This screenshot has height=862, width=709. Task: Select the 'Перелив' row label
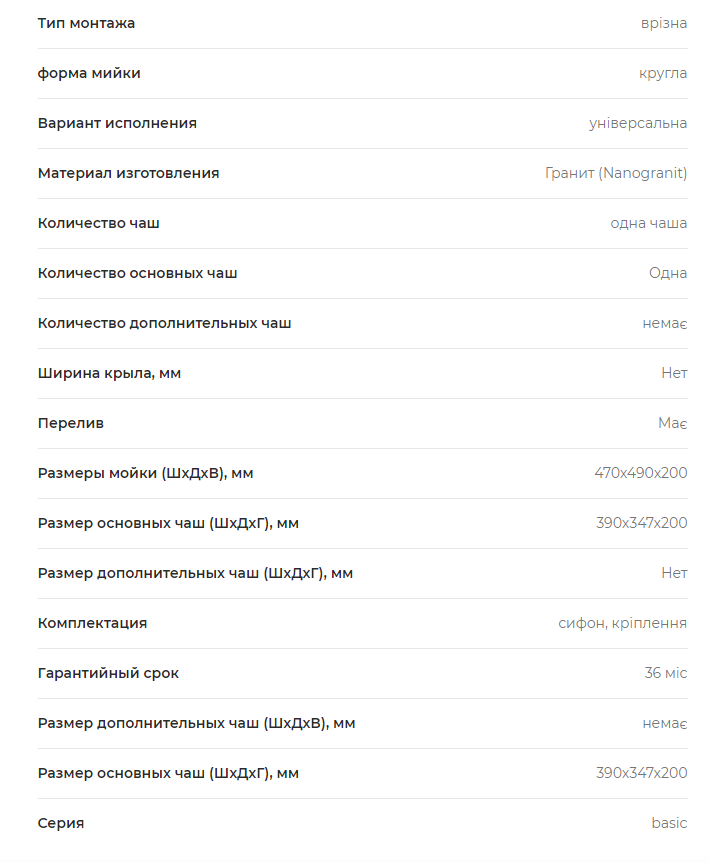point(71,423)
